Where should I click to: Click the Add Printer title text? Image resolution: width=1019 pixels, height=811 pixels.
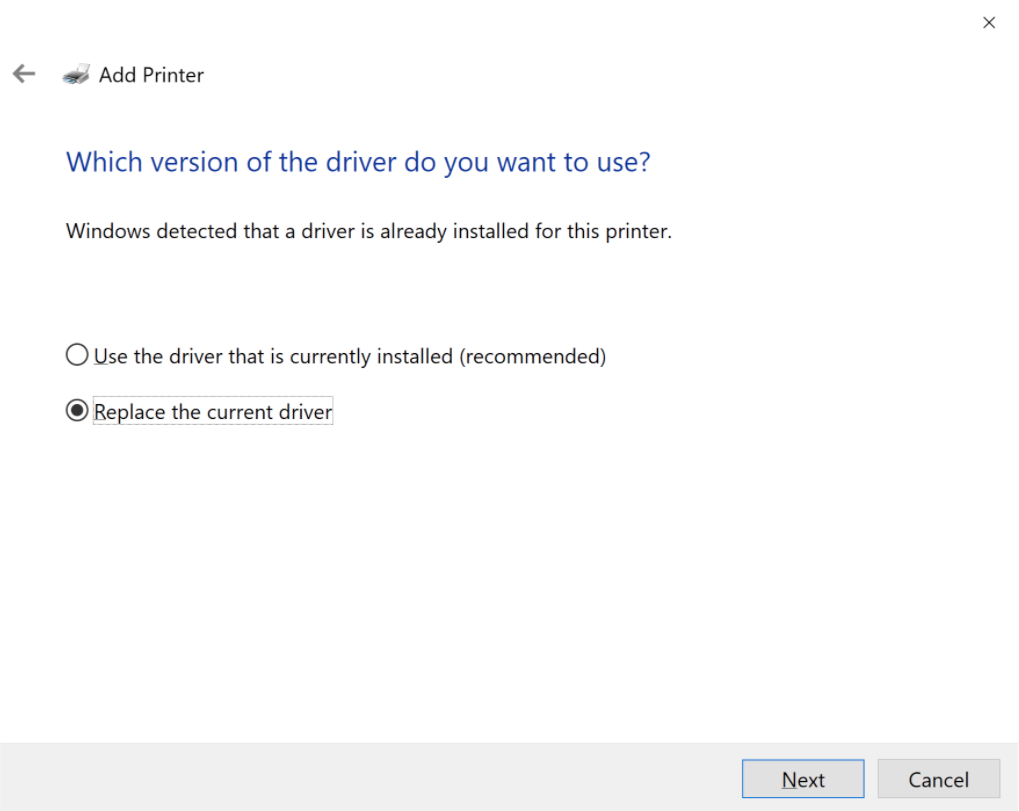pos(151,75)
